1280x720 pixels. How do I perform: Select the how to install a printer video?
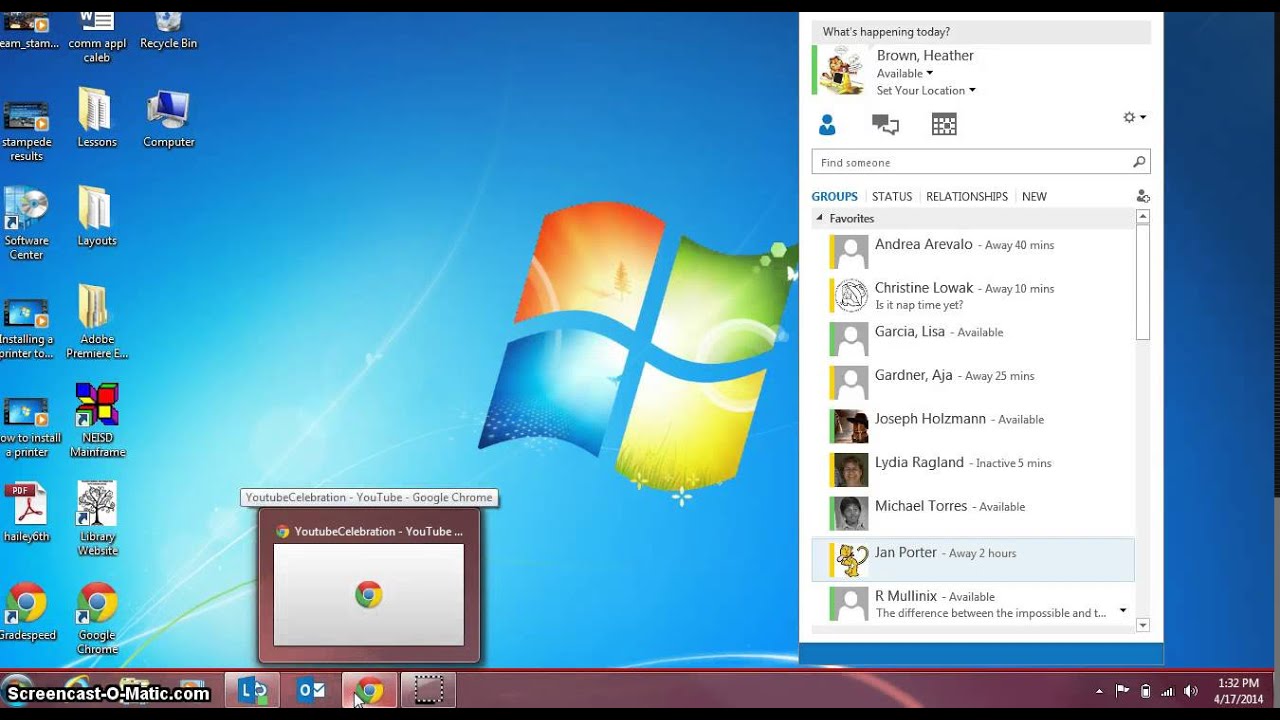coord(28,427)
